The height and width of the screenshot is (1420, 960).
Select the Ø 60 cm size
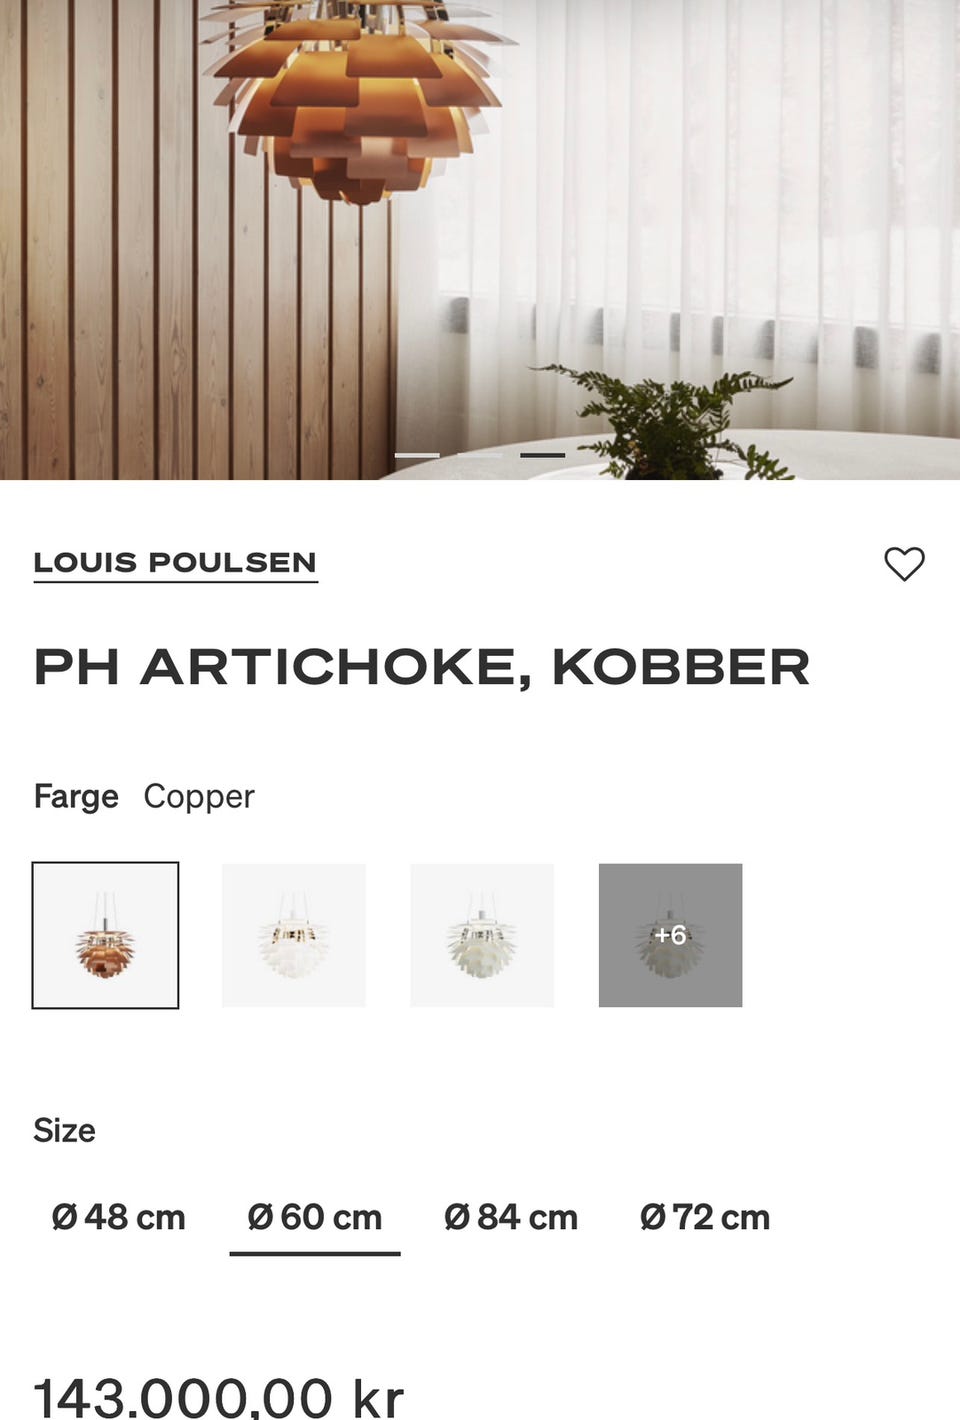[x=315, y=1217]
